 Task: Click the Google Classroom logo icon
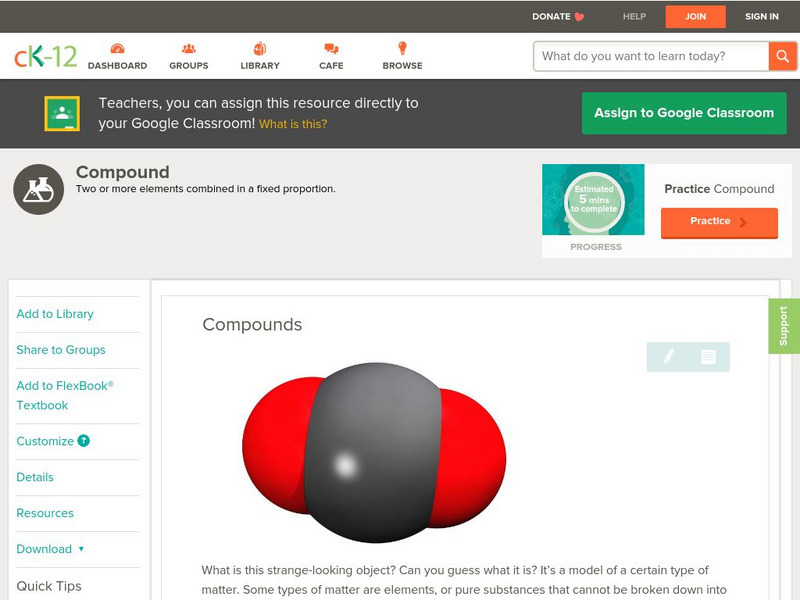click(62, 113)
